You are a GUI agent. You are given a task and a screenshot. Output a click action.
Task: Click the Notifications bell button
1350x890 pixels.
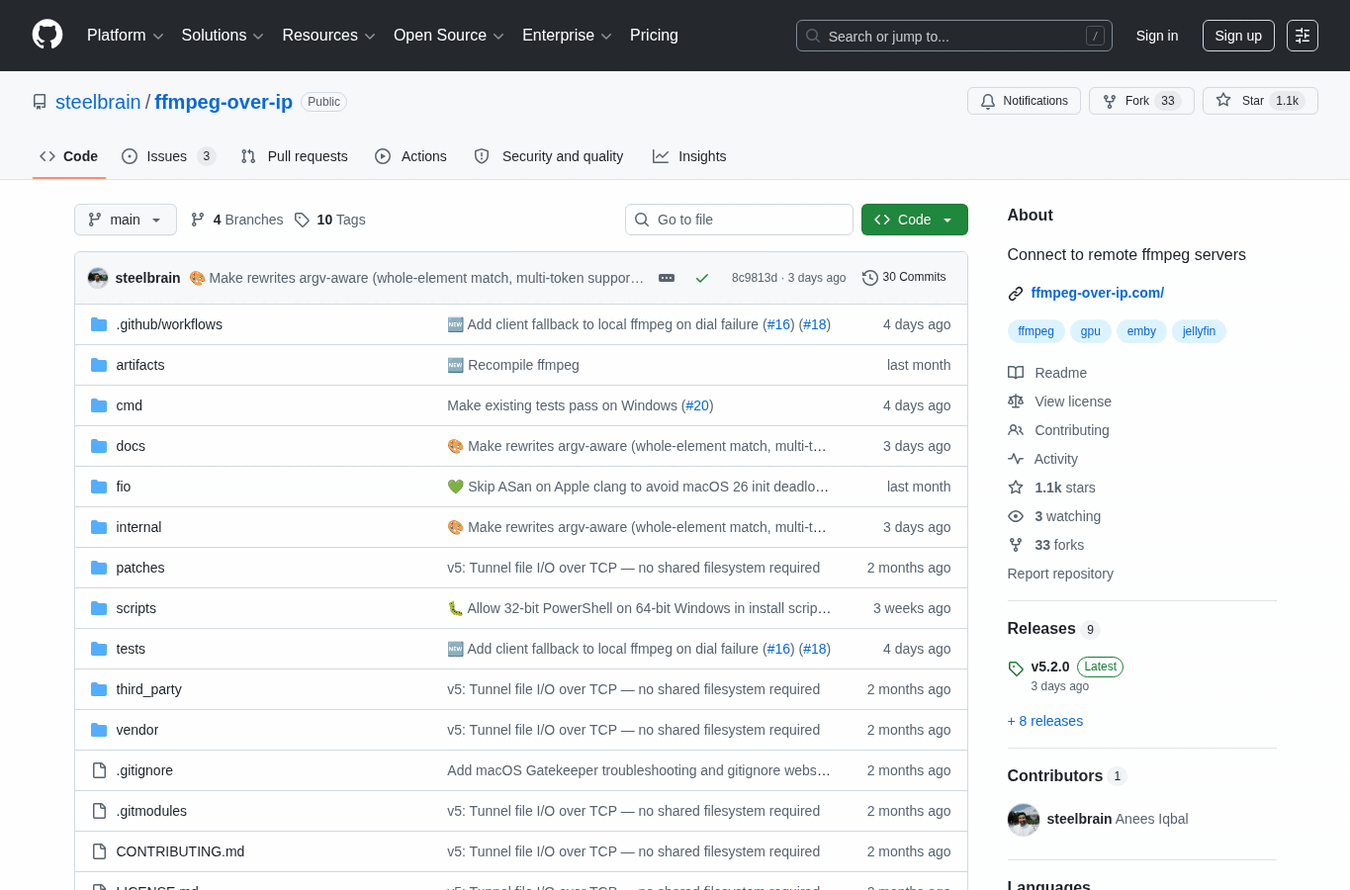1024,101
